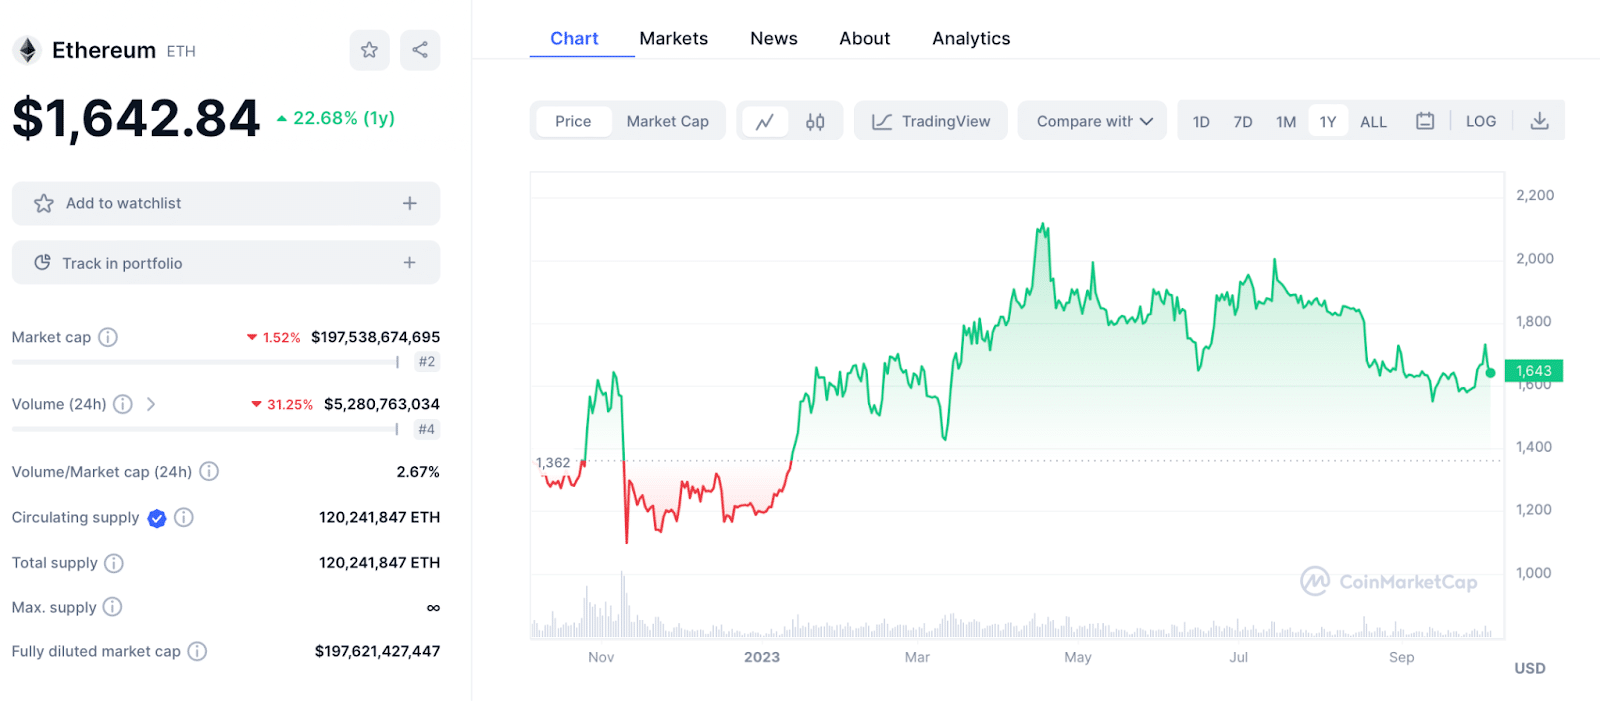This screenshot has height=702, width=1600.
Task: Switch to the Markets tab
Action: point(674,38)
